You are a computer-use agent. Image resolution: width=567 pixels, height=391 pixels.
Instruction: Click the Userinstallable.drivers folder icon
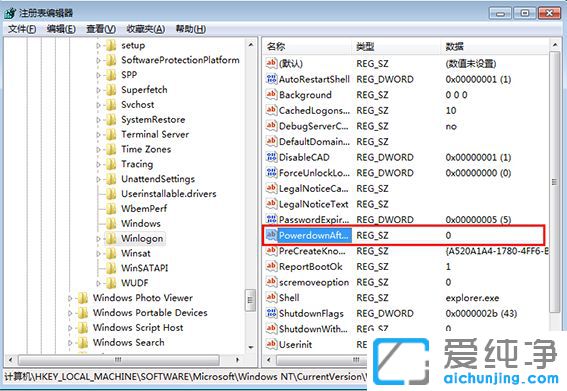point(111,194)
